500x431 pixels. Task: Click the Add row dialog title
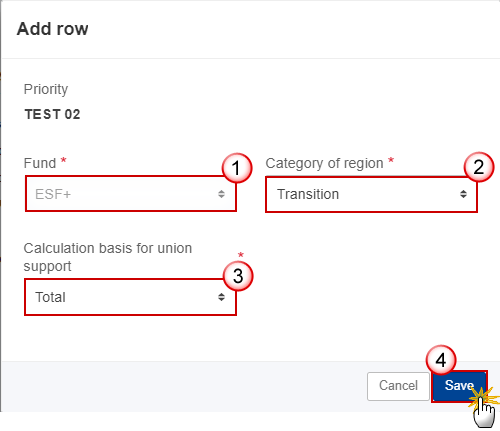tap(53, 29)
